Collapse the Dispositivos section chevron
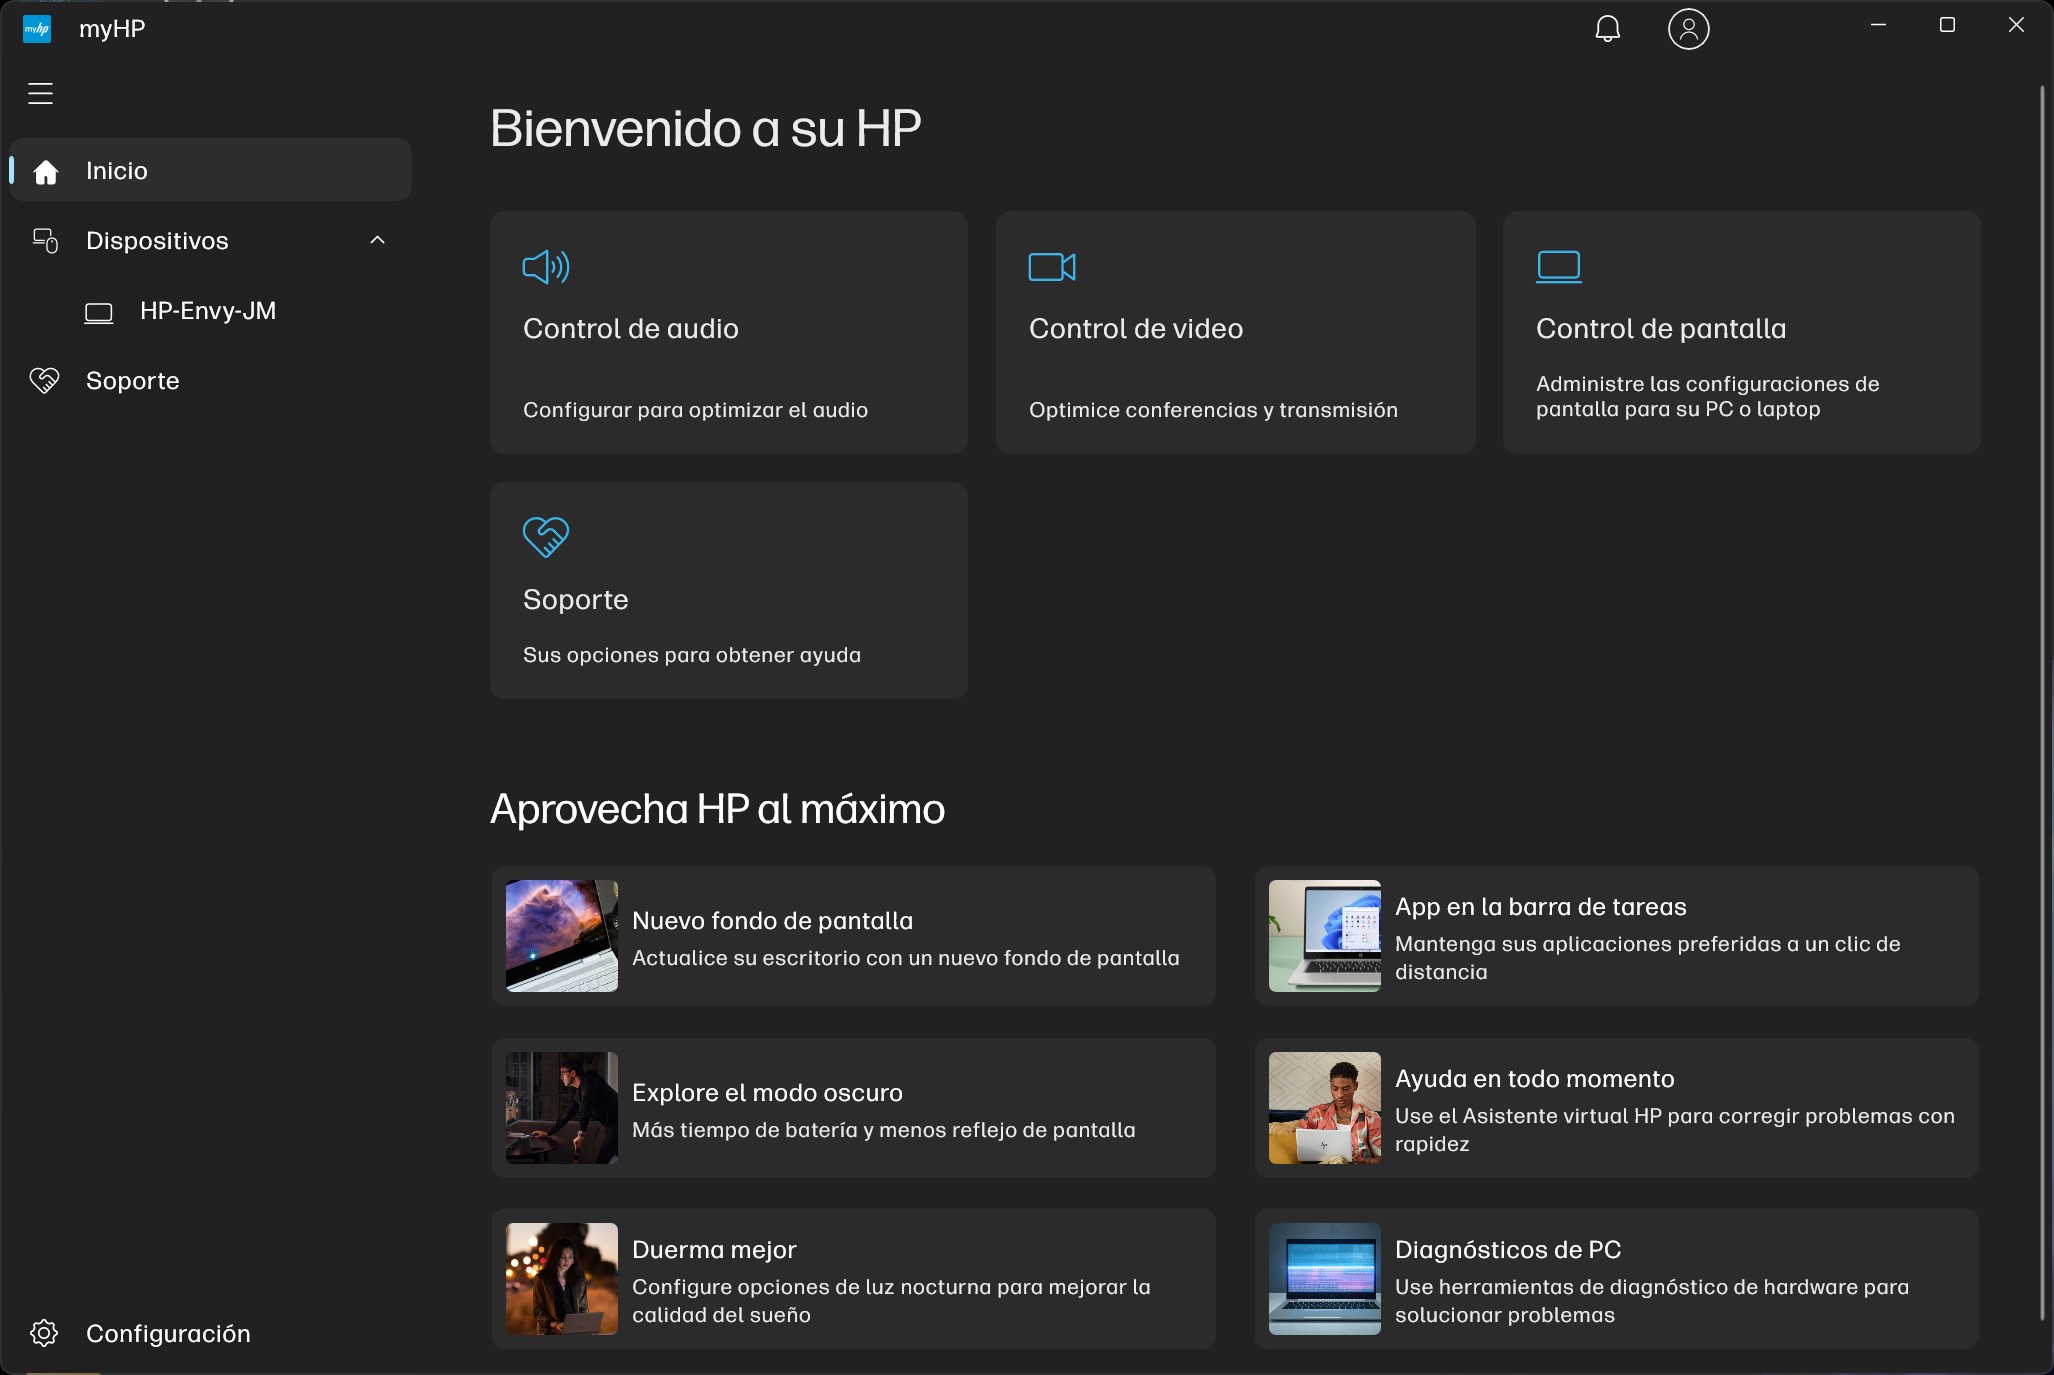Image resolution: width=2054 pixels, height=1375 pixels. tap(377, 240)
